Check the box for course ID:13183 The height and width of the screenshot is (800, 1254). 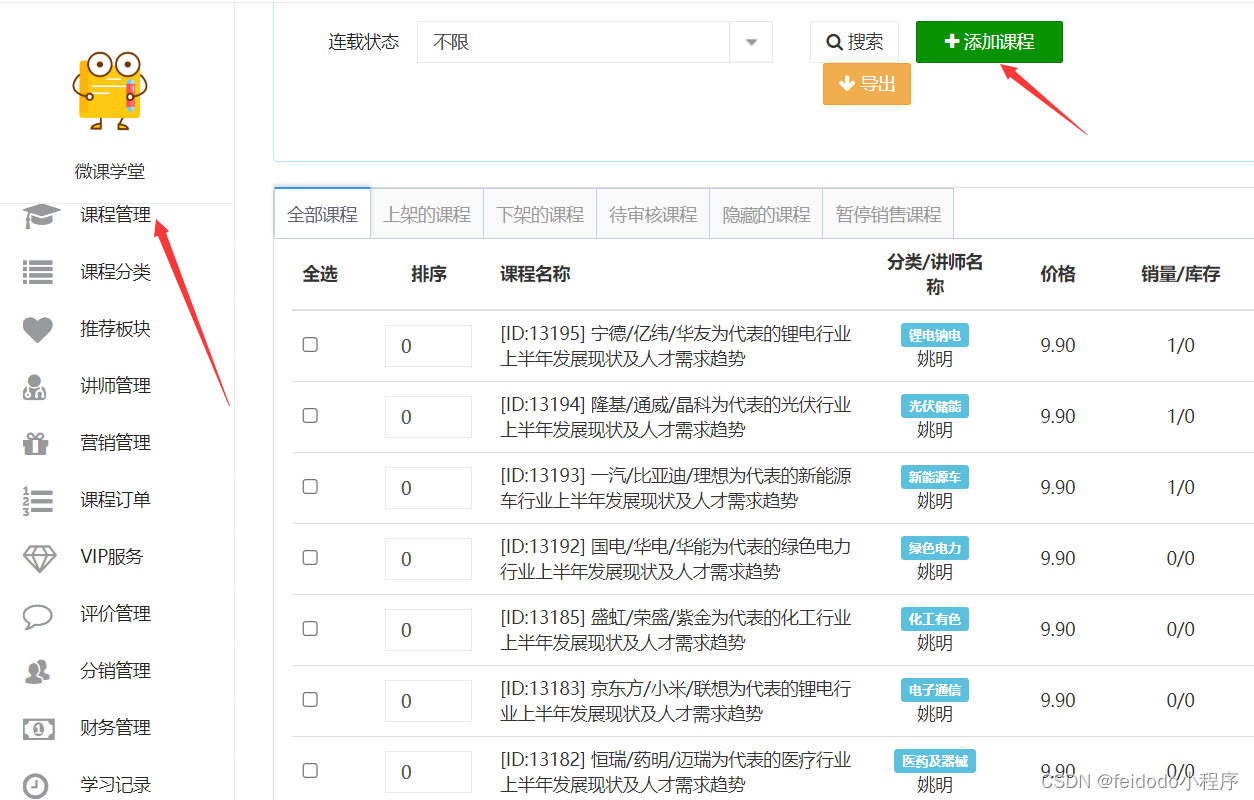310,699
